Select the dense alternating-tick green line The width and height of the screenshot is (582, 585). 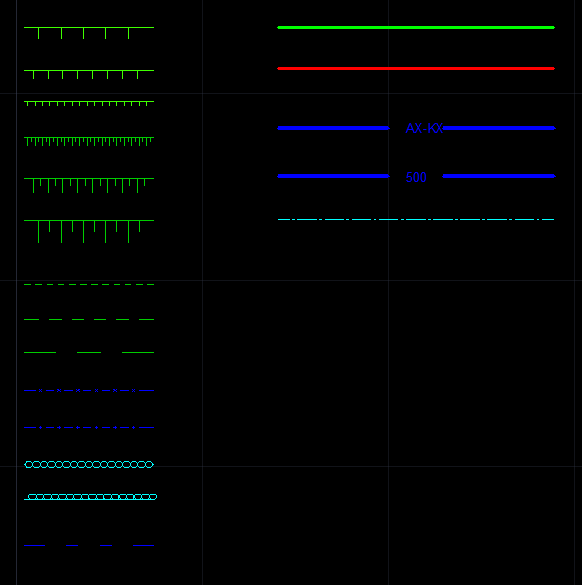pyautogui.click(x=89, y=141)
